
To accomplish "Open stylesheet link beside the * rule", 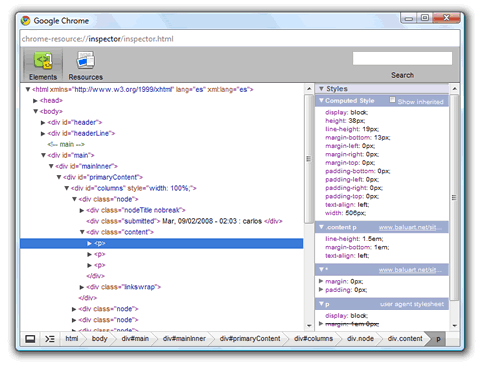I will click(410, 270).
